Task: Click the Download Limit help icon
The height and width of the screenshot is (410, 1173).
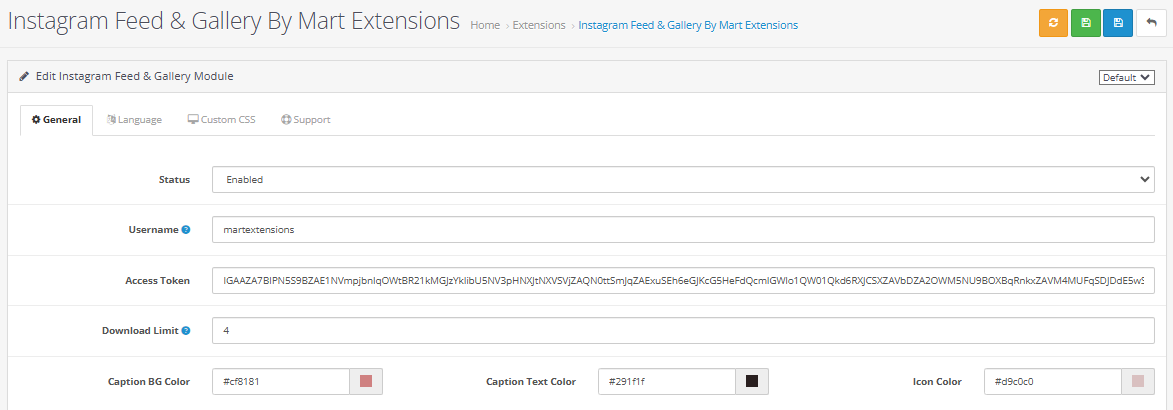Action: click(x=186, y=331)
